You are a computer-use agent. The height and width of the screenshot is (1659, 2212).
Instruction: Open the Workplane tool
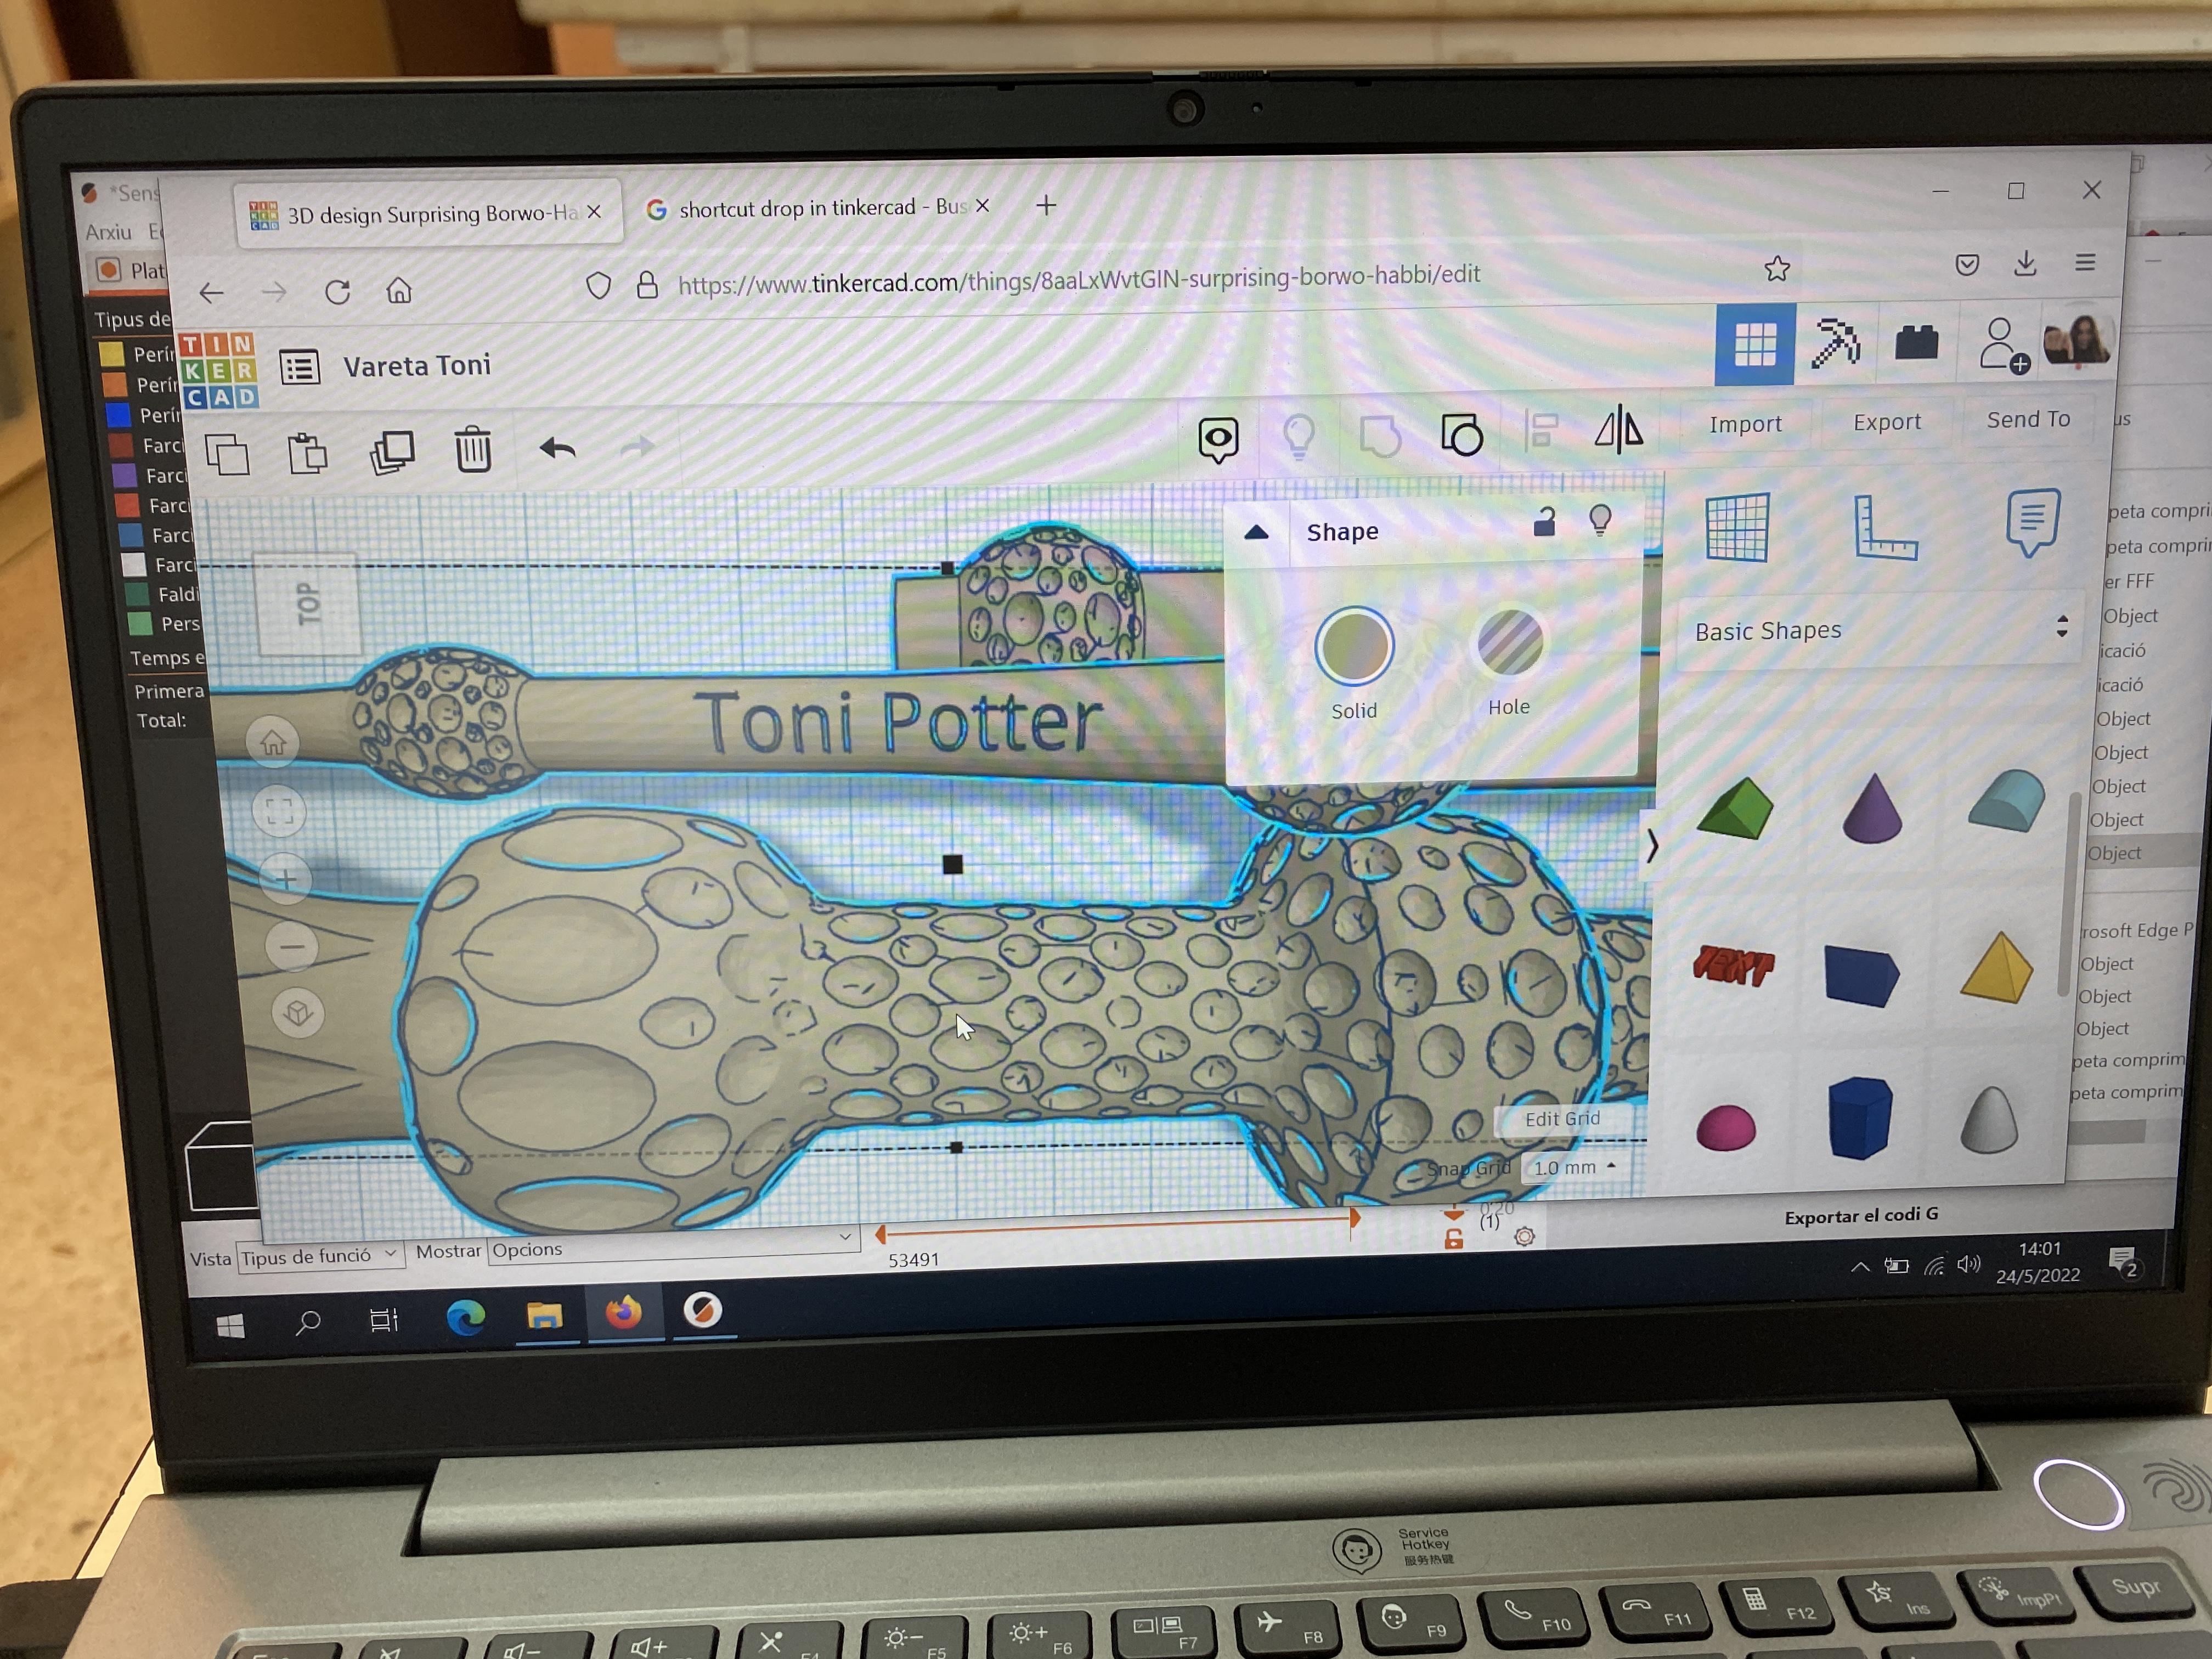pyautogui.click(x=1737, y=527)
